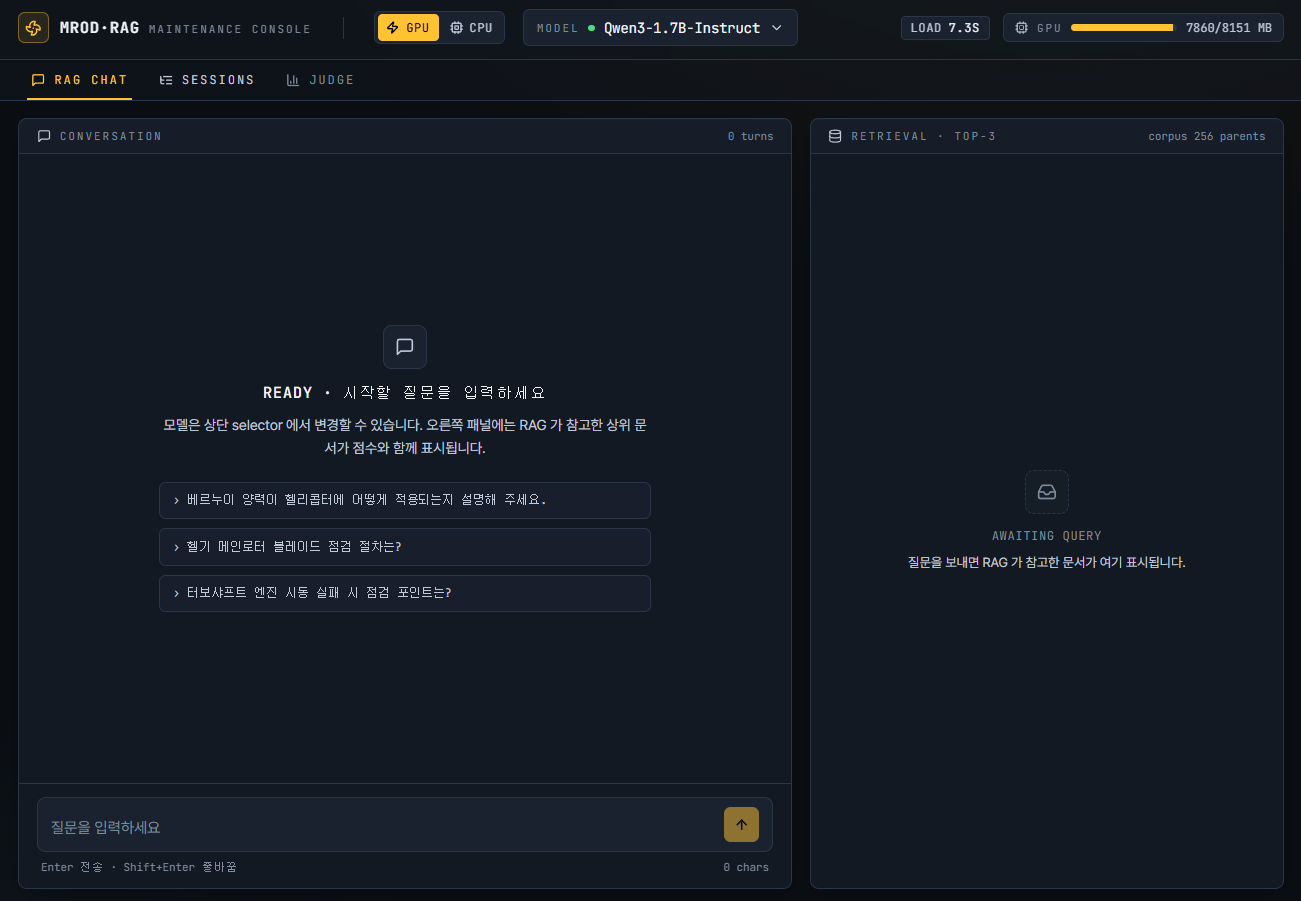Click the center chat bubble placeholder icon
This screenshot has width=1301, height=901.
[x=405, y=347]
